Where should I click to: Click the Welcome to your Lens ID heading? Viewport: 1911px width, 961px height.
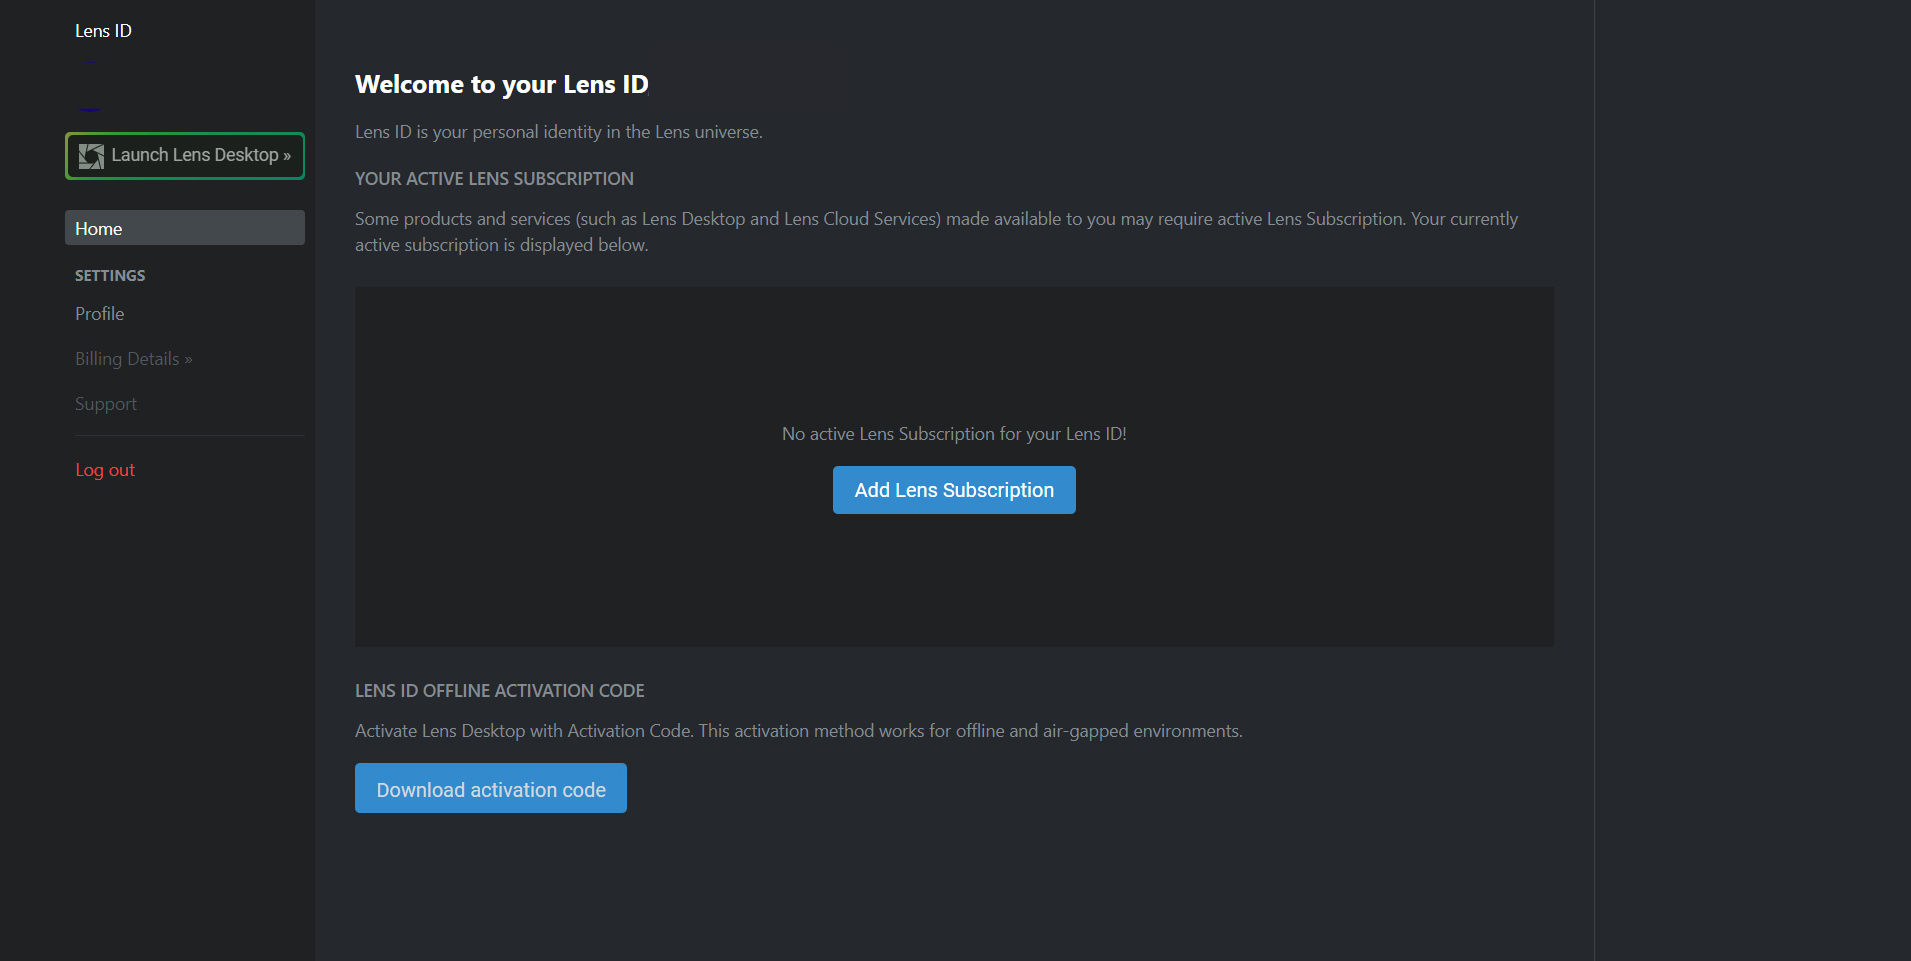tap(501, 84)
